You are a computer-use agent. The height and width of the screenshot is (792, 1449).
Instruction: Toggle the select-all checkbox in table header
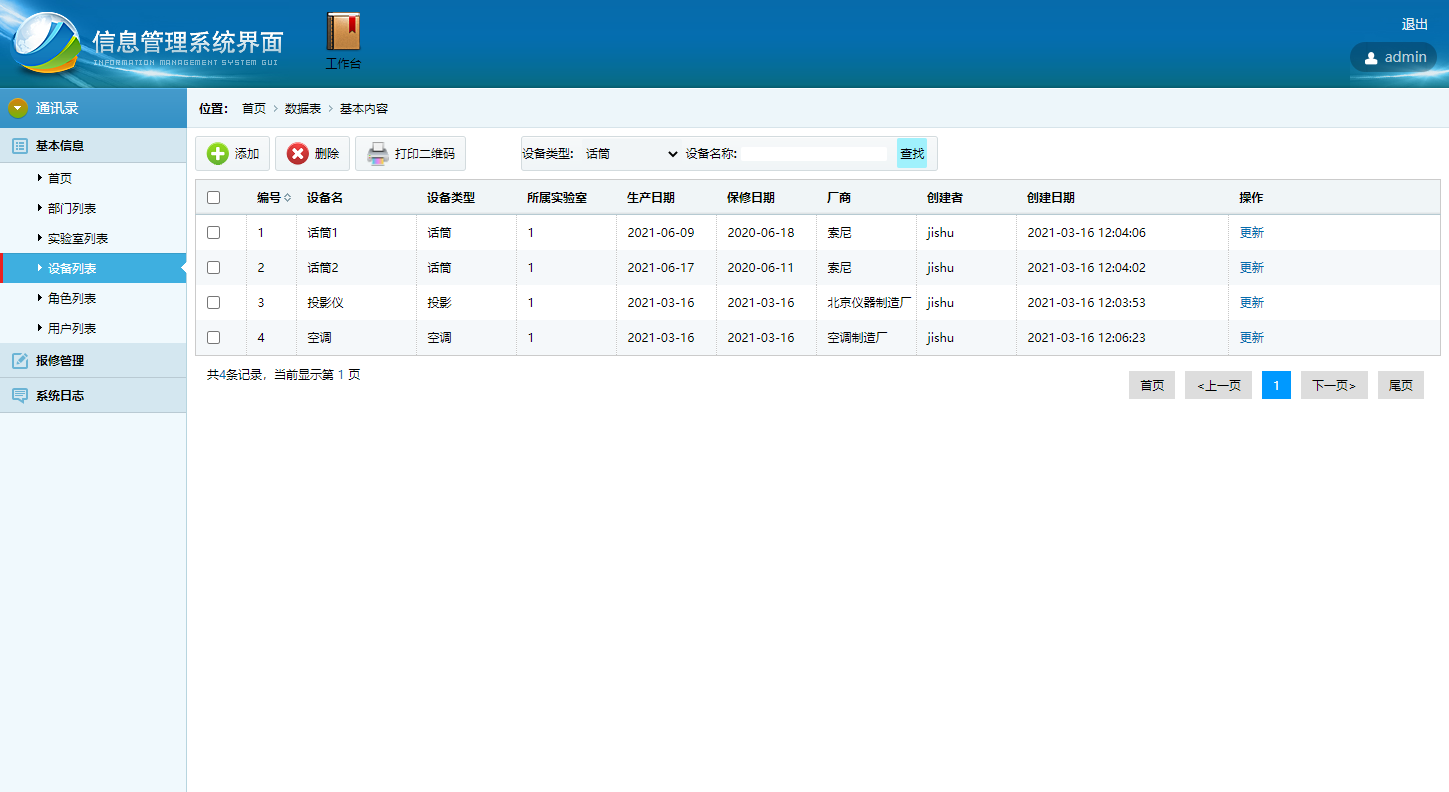pos(213,198)
